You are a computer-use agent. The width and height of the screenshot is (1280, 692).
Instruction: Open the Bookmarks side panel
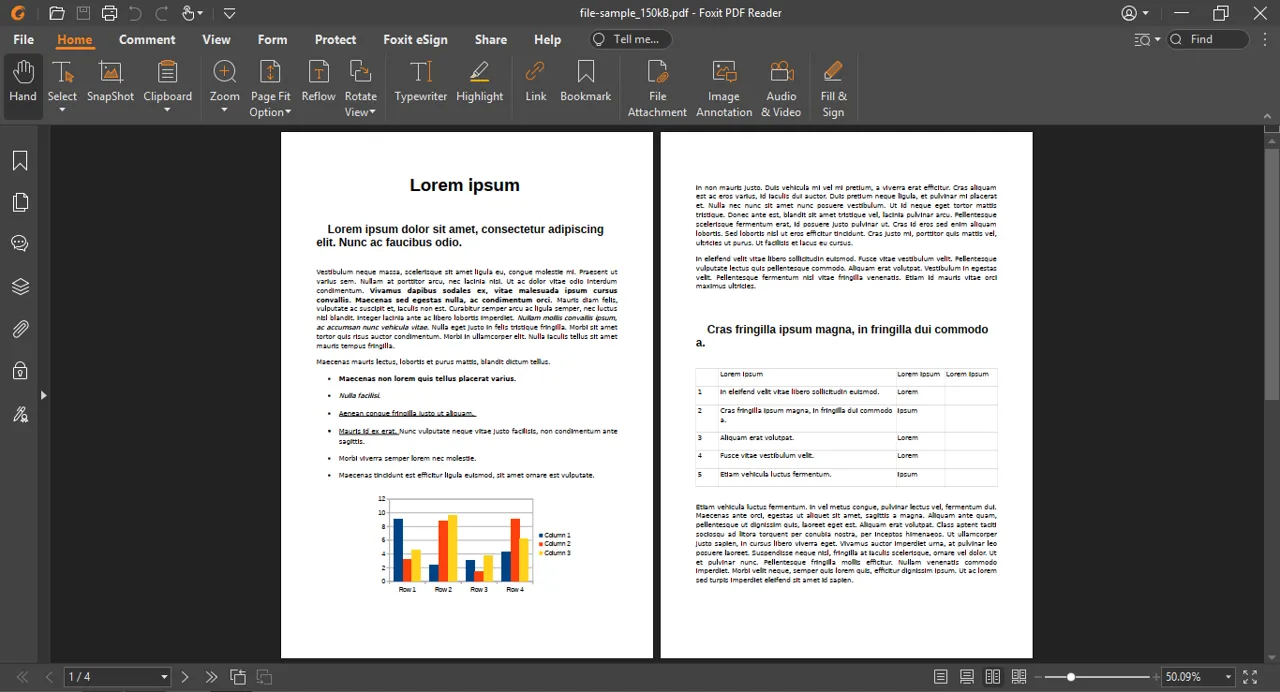20,161
